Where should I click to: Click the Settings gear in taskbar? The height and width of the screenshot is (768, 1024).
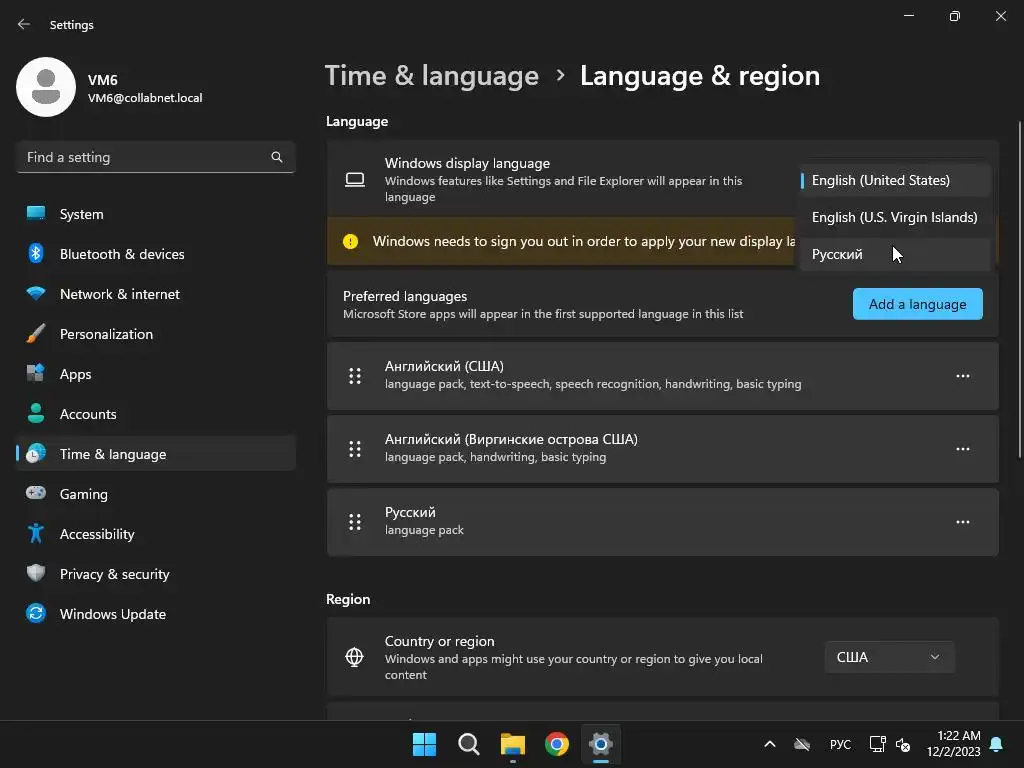pyautogui.click(x=601, y=744)
